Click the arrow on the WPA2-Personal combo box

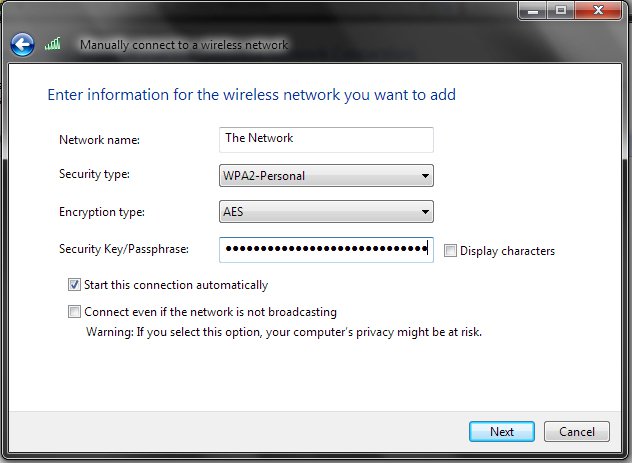coord(425,176)
